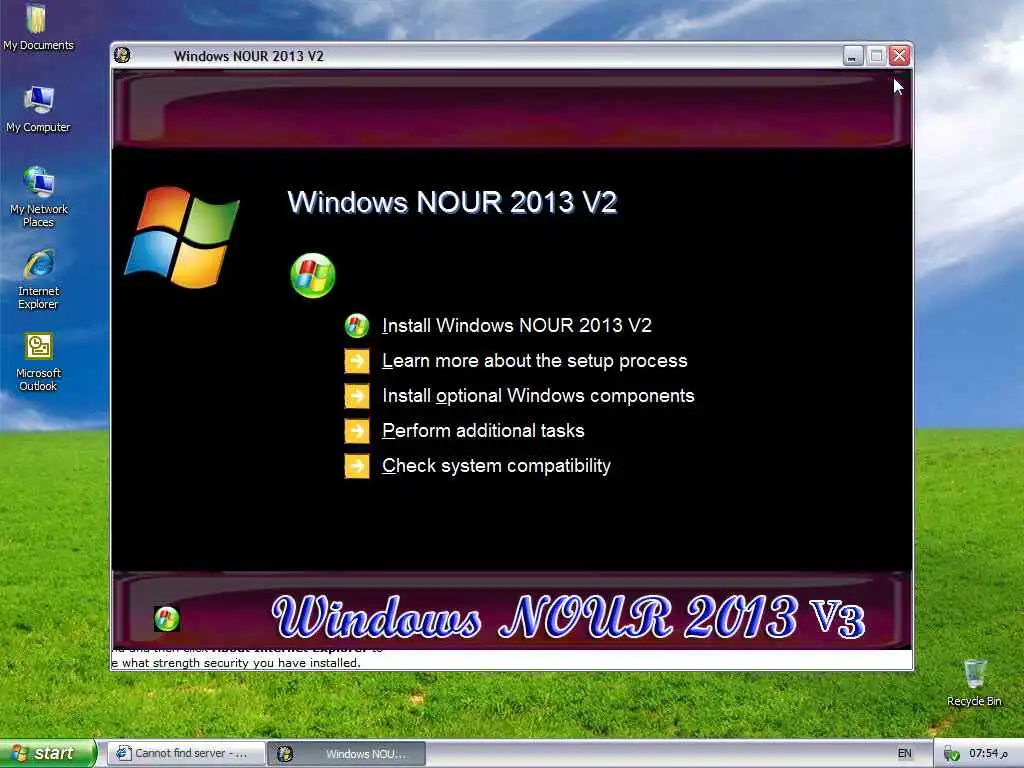Open My Documents desktop icon
Screen dimensions: 1024x768
point(38,27)
